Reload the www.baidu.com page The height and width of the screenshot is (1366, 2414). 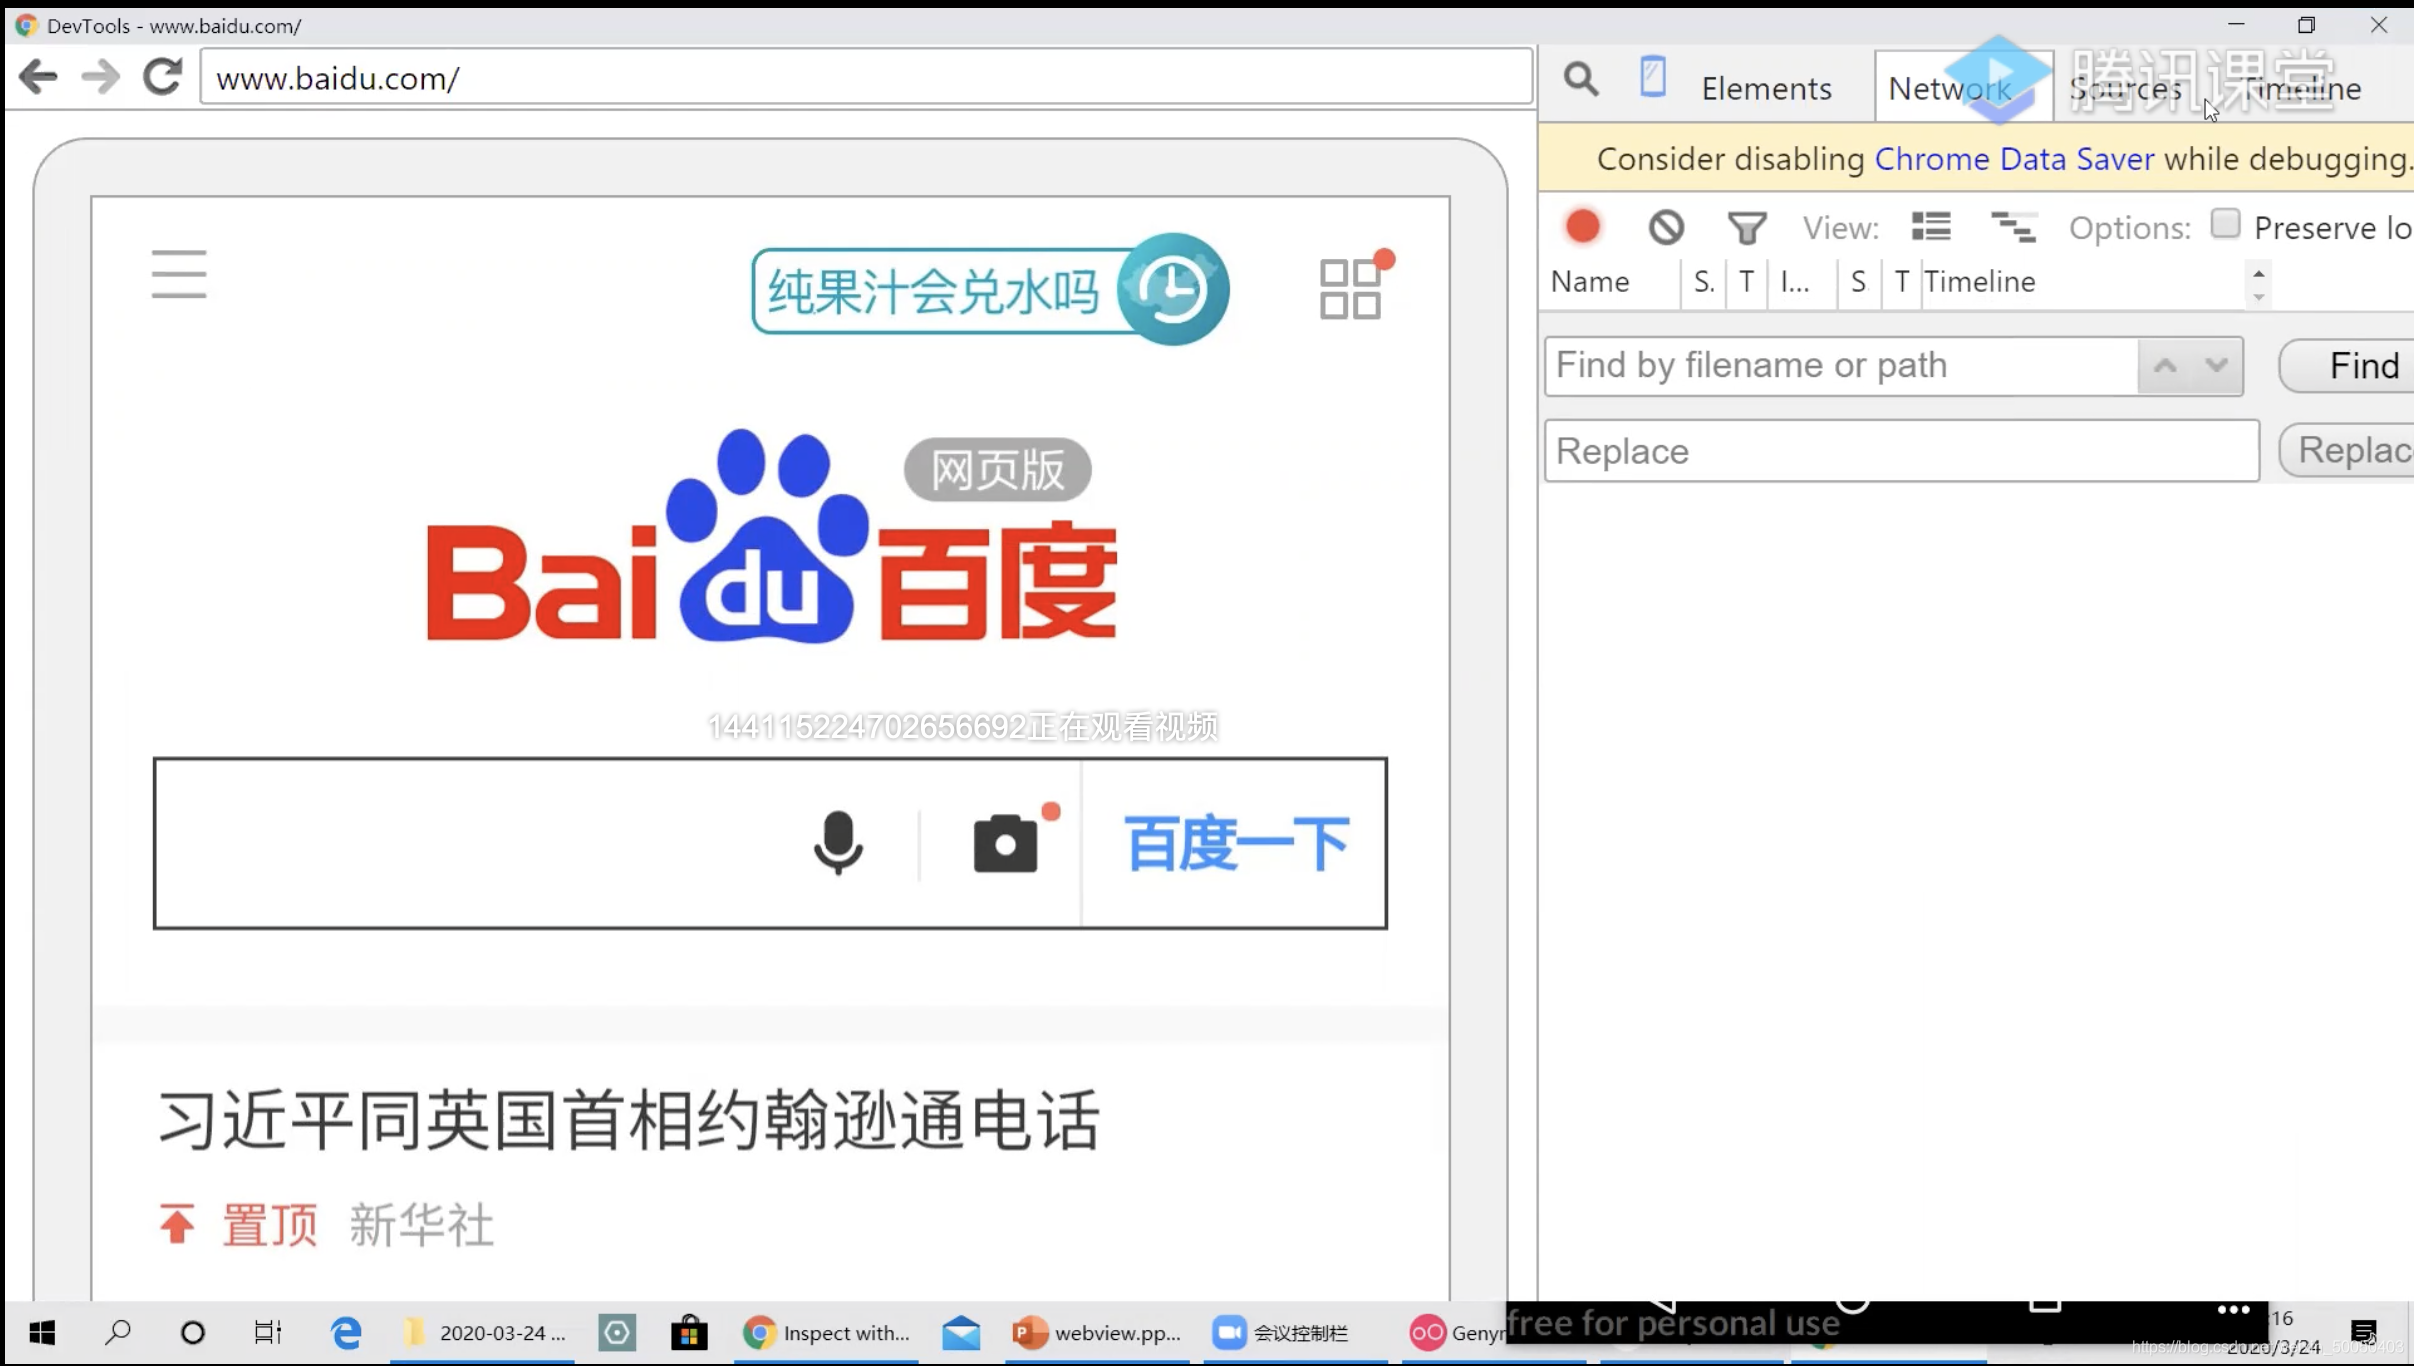coord(162,77)
